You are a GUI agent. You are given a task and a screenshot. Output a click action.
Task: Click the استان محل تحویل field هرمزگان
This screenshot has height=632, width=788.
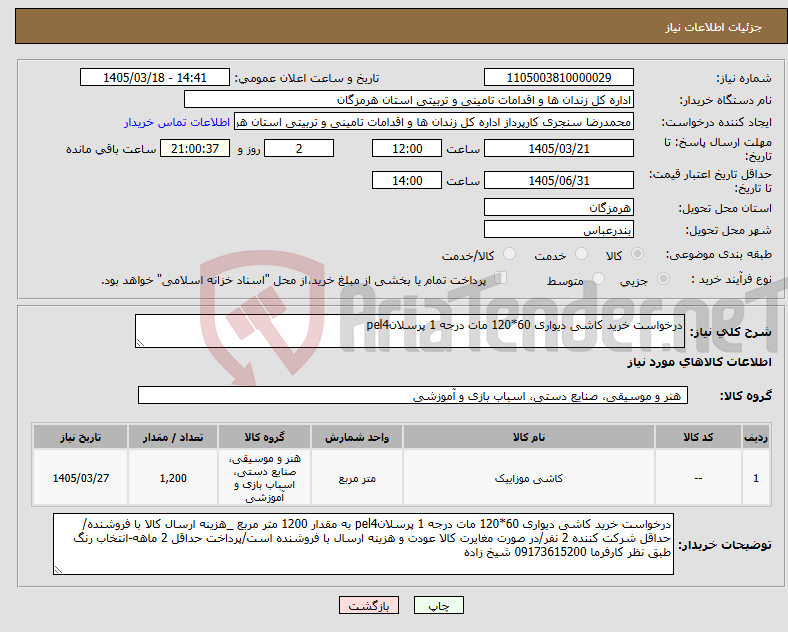[559, 207]
